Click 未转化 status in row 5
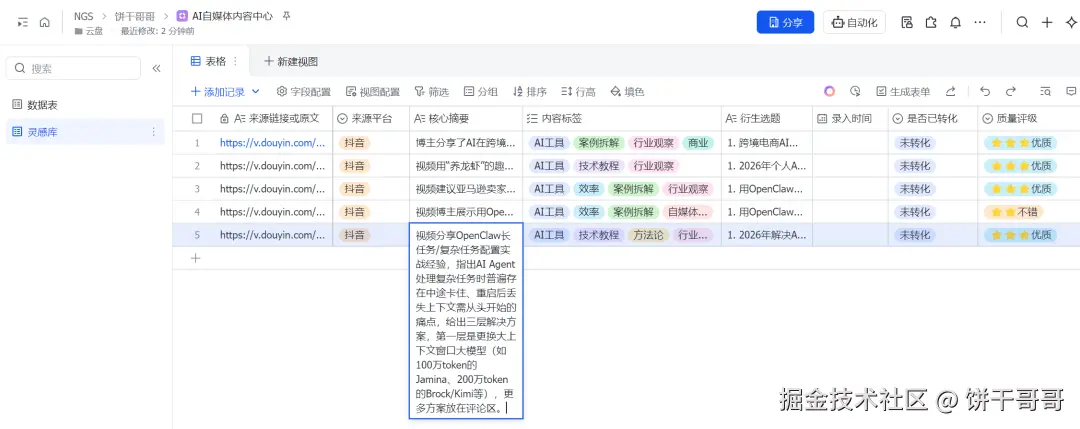The width and height of the screenshot is (1080, 429). pyautogui.click(x=915, y=235)
